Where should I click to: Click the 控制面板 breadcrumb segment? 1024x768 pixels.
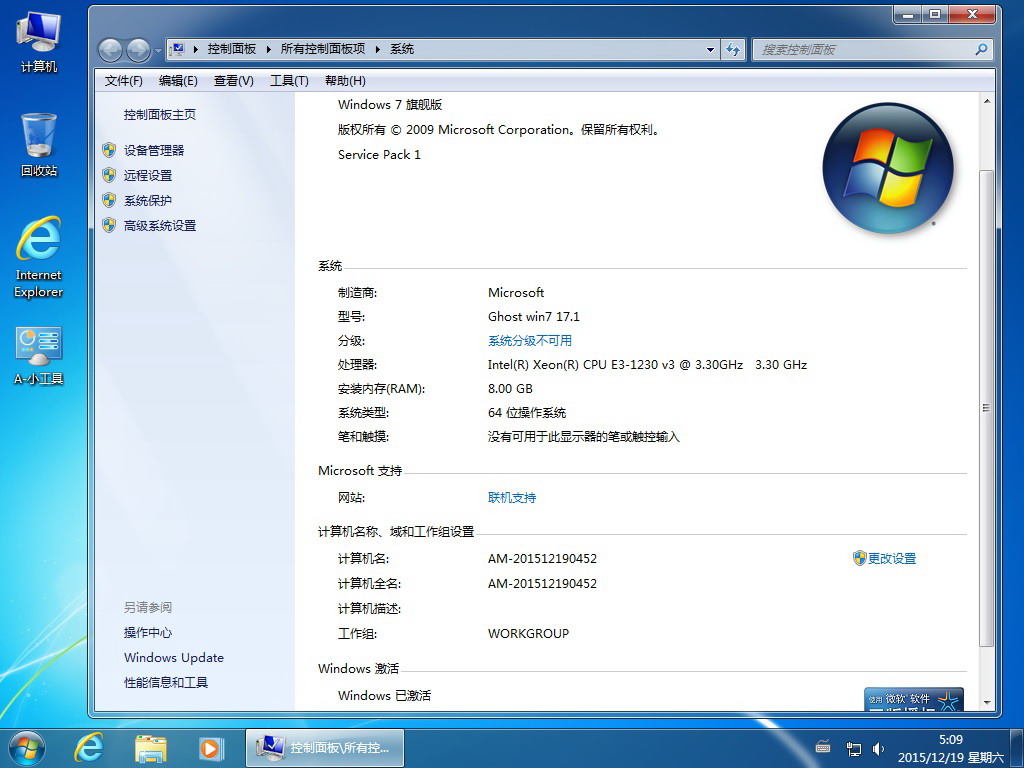[x=232, y=49]
